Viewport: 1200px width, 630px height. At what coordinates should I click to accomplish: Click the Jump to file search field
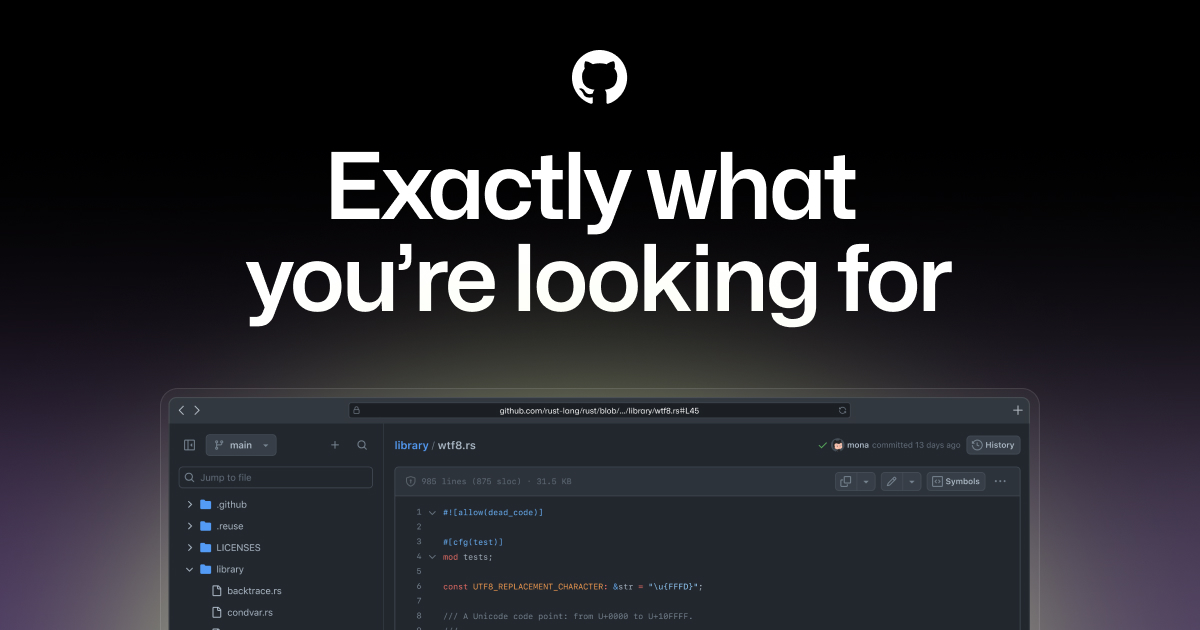[x=276, y=478]
